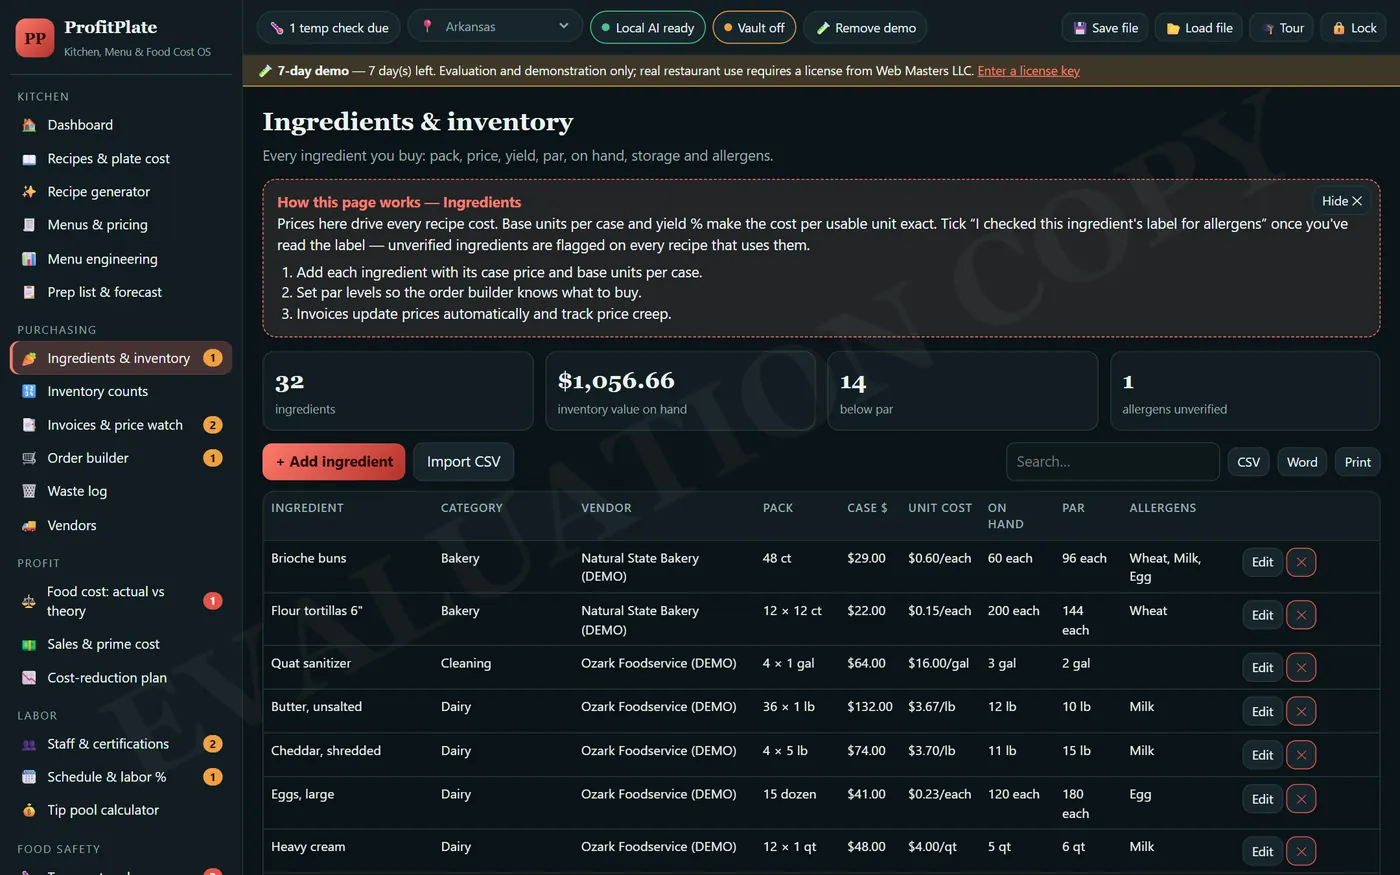Delete the Flour tortillas 6" row
The image size is (1400, 875).
(1301, 615)
